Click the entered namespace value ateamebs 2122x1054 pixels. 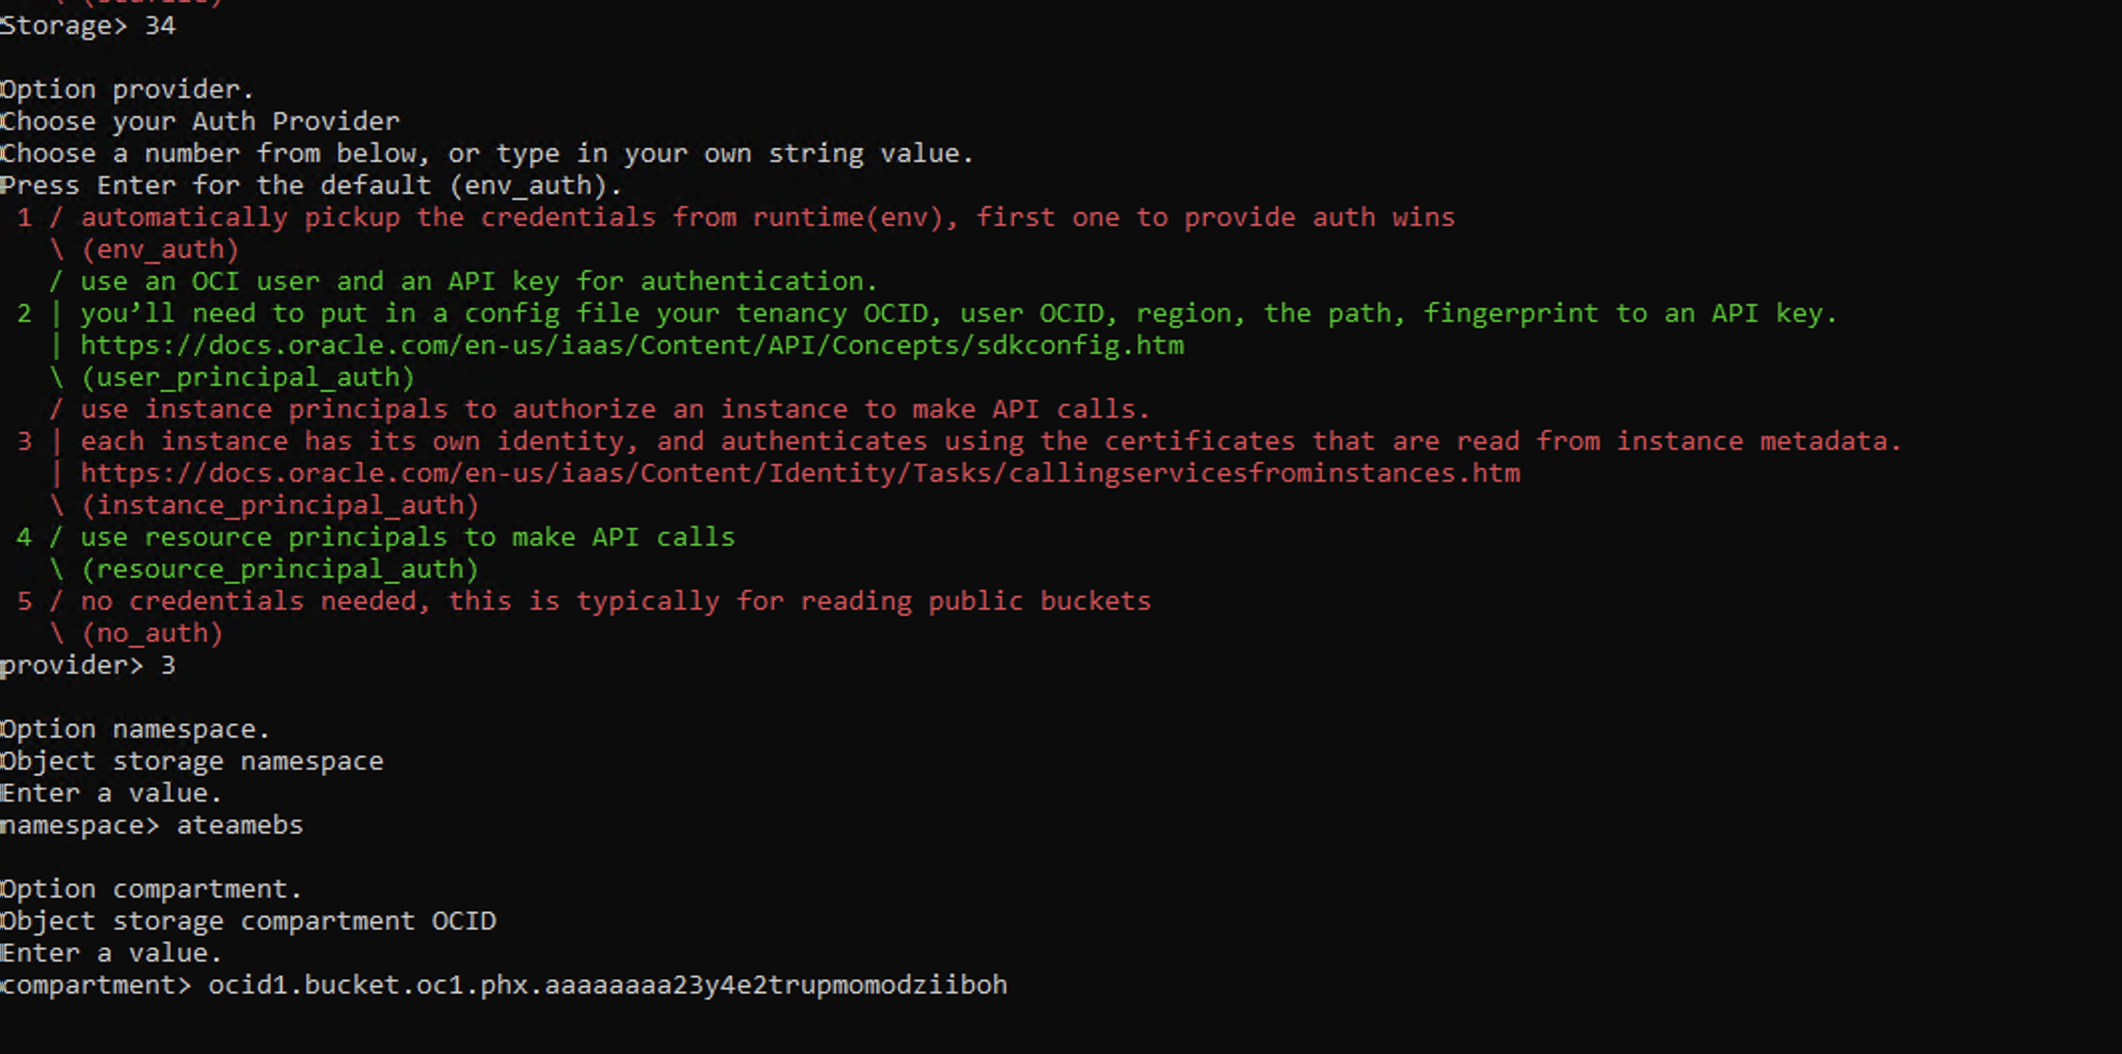point(239,825)
